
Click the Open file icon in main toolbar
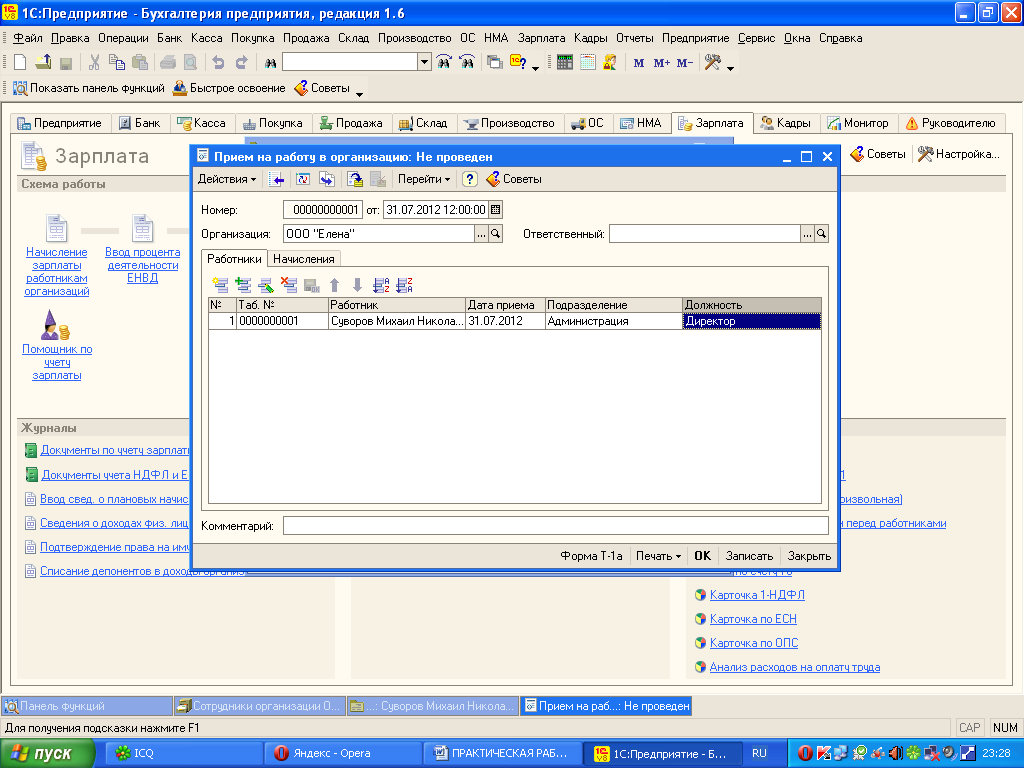[43, 63]
